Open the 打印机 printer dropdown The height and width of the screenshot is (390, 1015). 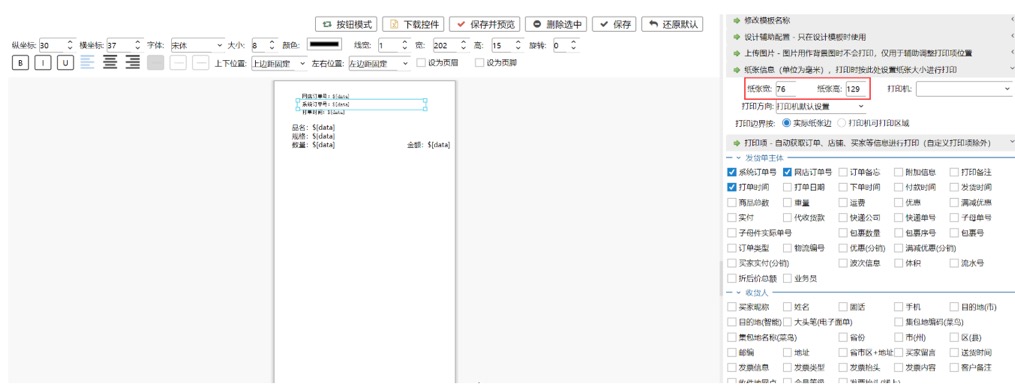click(964, 89)
